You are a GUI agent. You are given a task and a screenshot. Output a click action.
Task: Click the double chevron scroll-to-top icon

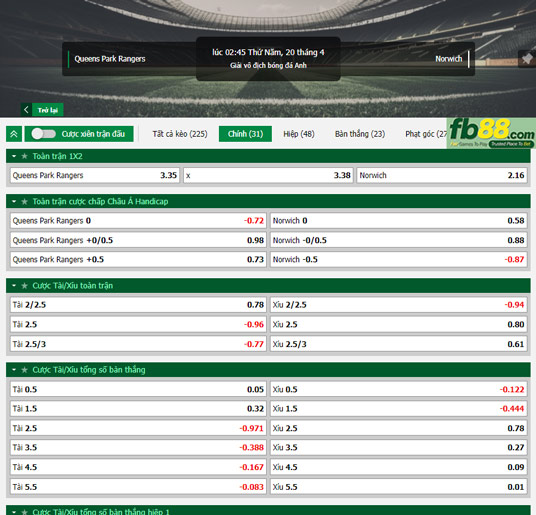14,134
